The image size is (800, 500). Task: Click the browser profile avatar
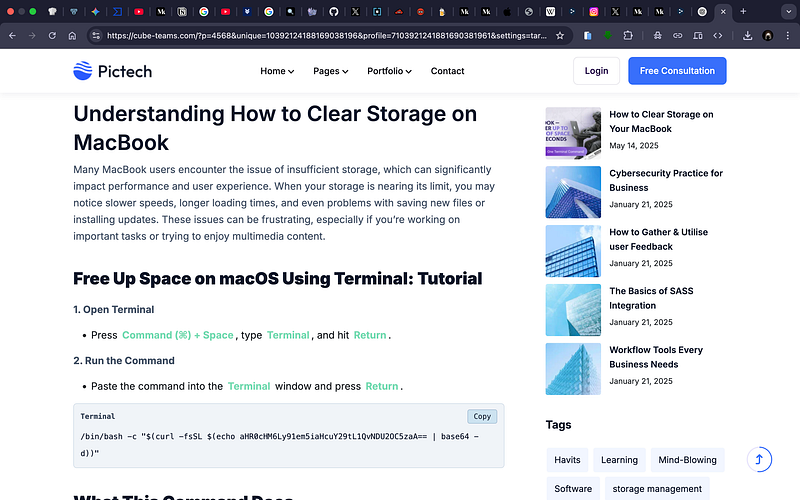coord(767,35)
